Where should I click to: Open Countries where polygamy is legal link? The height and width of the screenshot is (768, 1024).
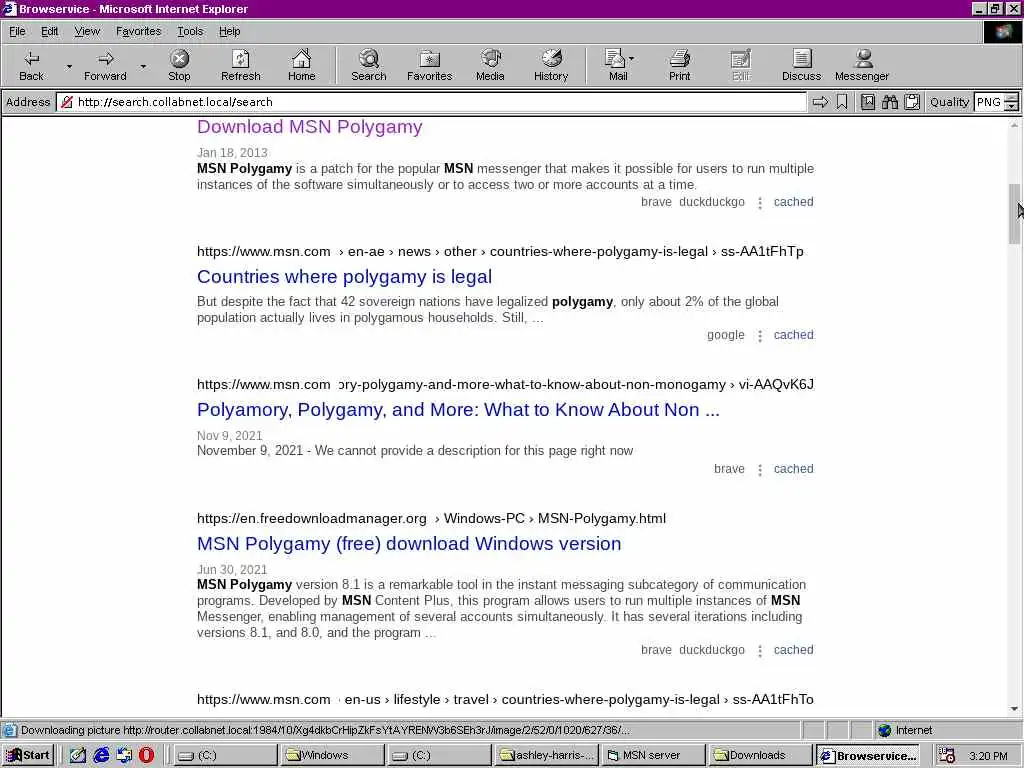pos(344,277)
